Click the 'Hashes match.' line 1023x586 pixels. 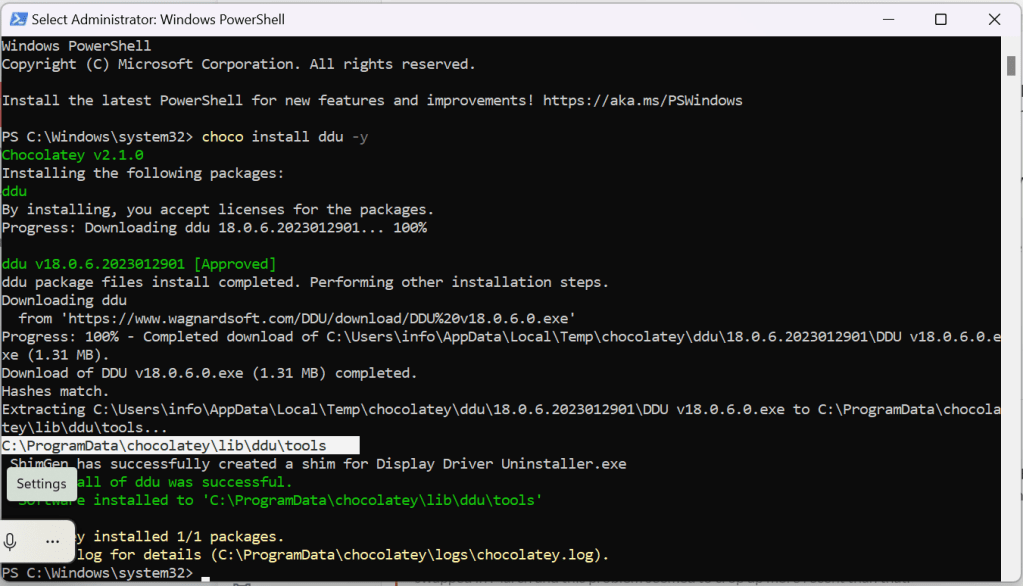coord(55,392)
